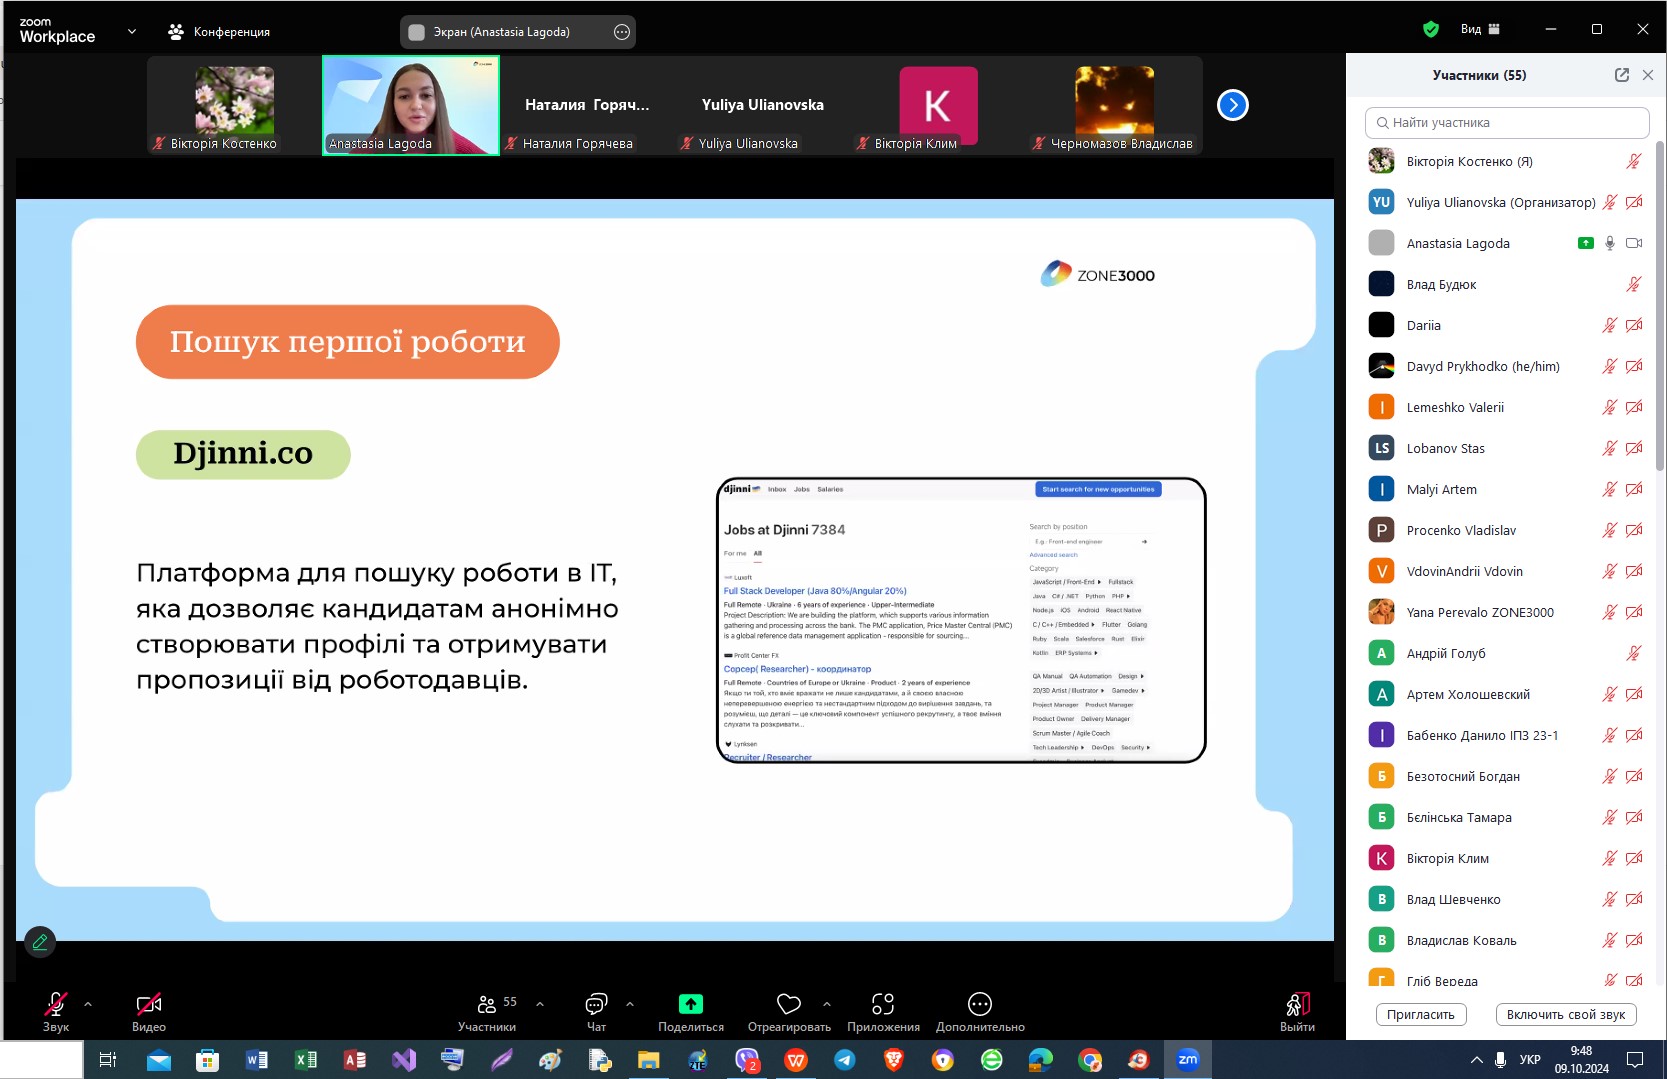The height and width of the screenshot is (1079, 1667).
Task: Open Mail app from taskbar
Action: [x=158, y=1060]
